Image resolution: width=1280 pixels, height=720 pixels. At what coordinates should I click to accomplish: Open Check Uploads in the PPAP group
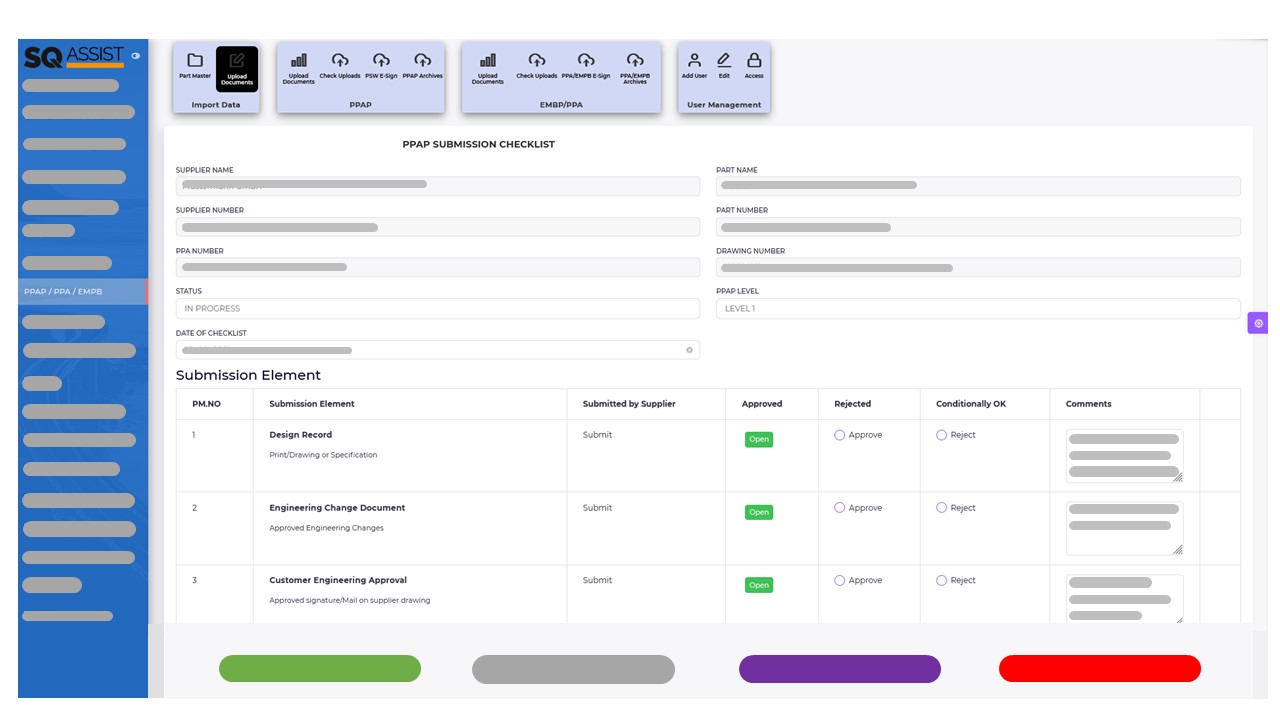340,66
